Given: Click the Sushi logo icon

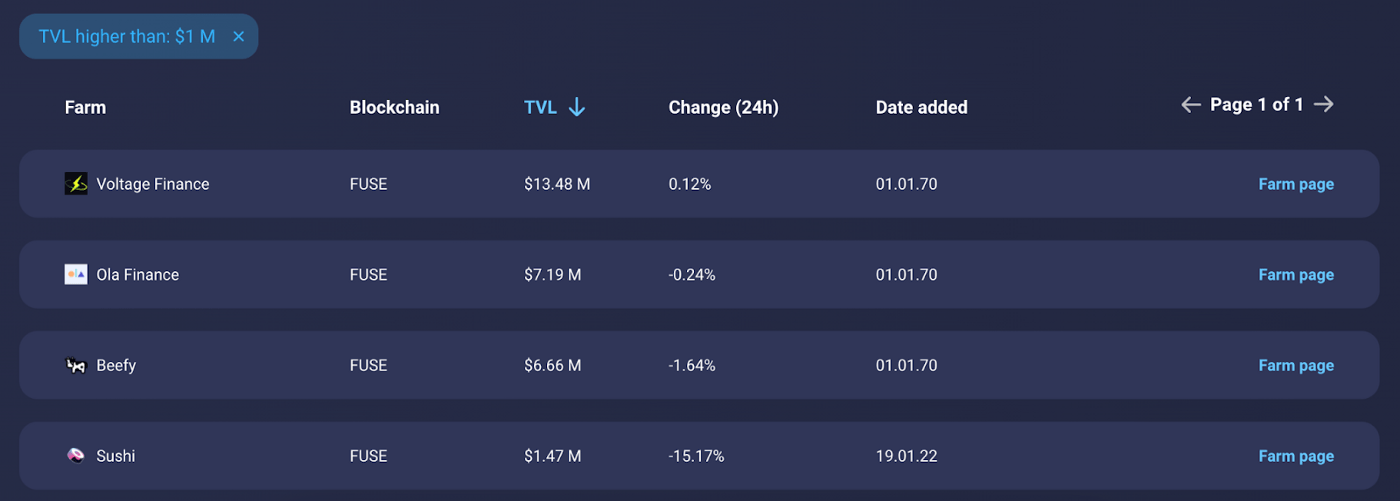Looking at the screenshot, I should coord(76,456).
